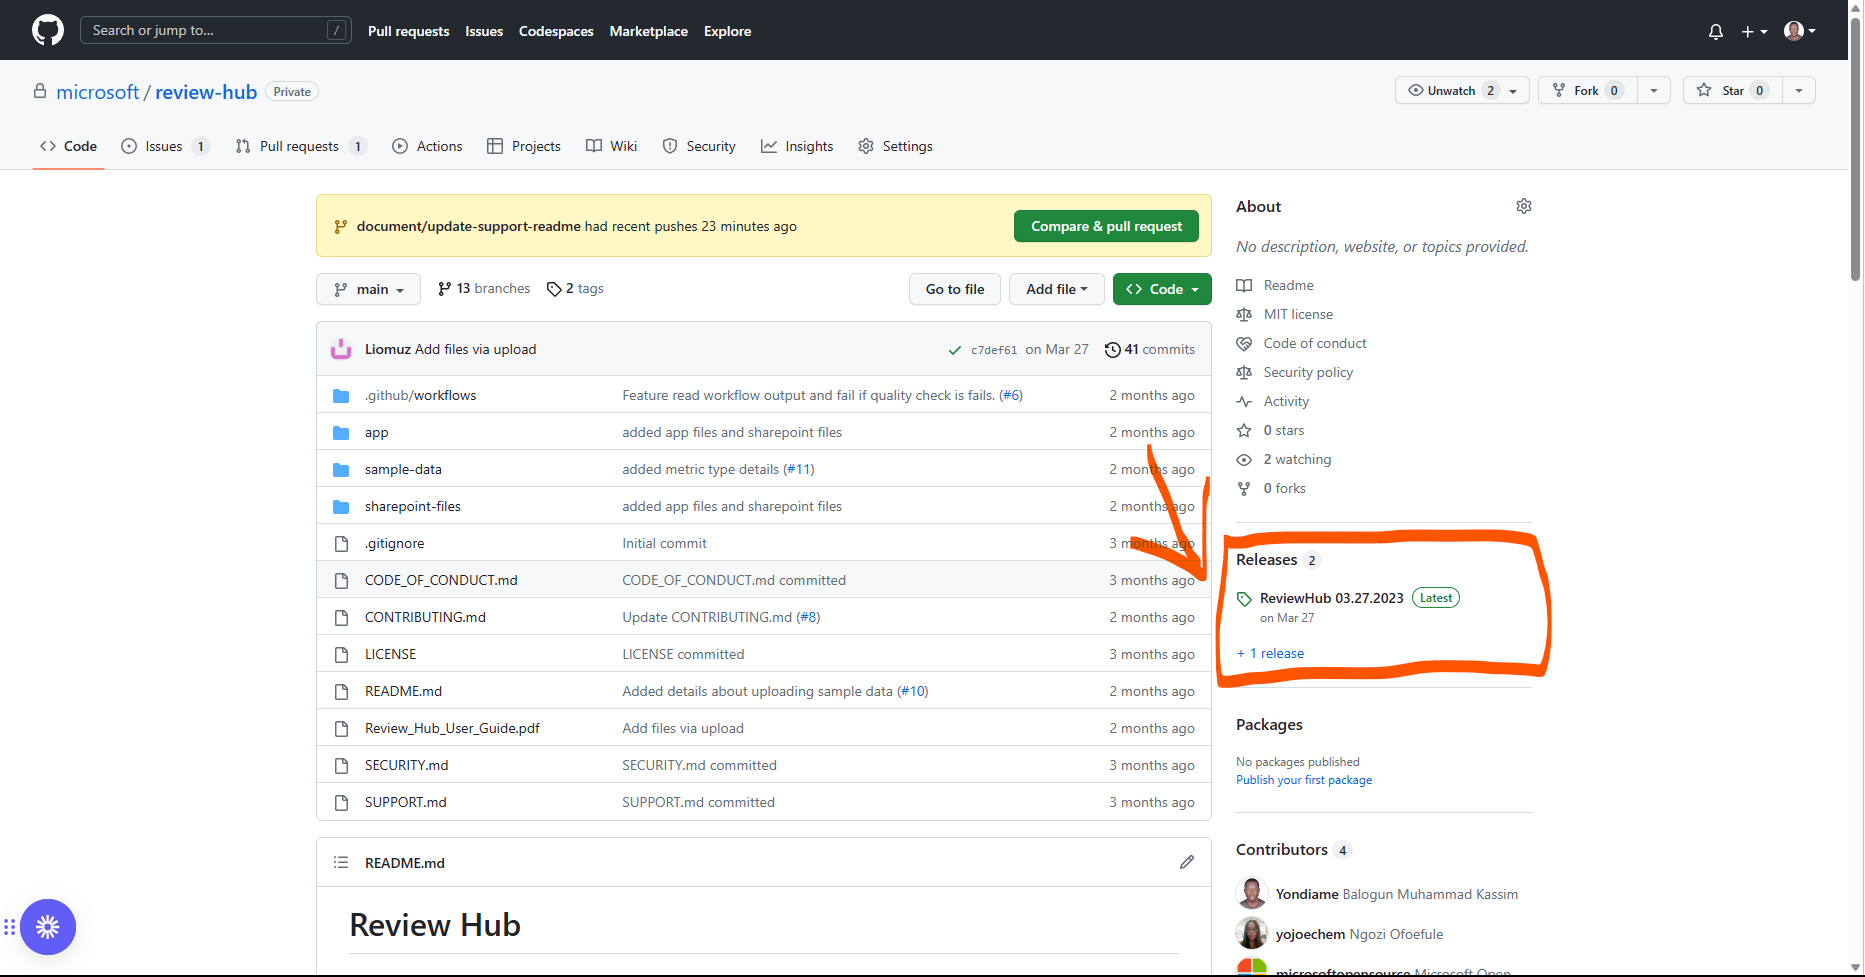Click the Compare & pull request button

[1105, 226]
